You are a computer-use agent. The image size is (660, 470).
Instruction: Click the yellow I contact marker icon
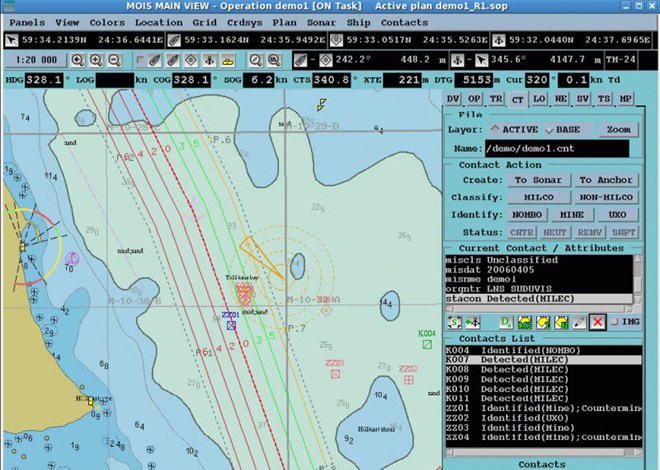pos(543,322)
